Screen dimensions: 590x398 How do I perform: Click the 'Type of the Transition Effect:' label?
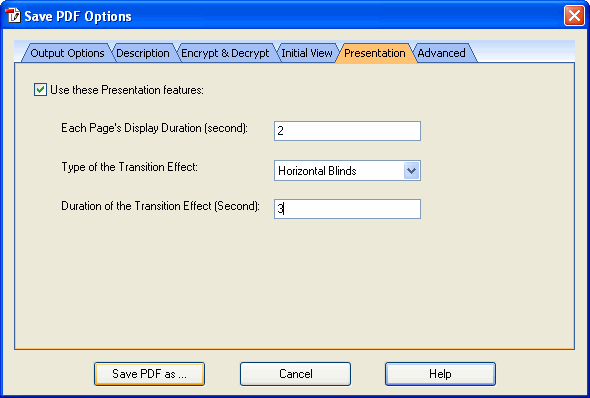(129, 167)
